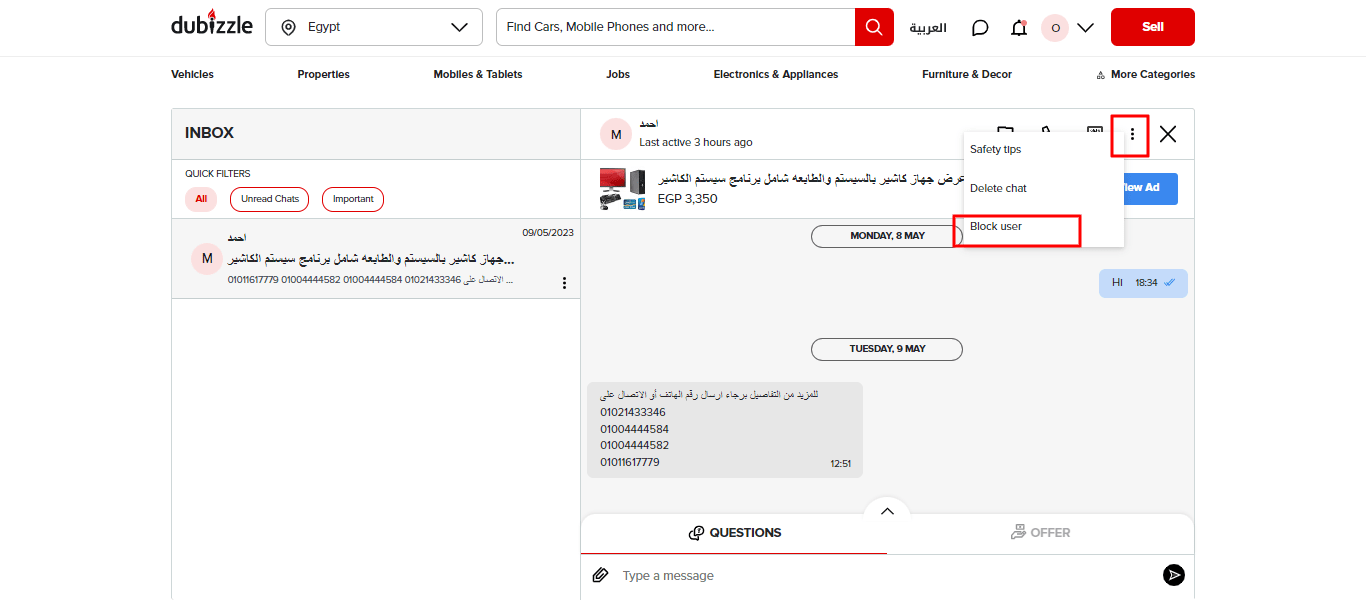Open the Egypt location dropdown
This screenshot has width=1366, height=600.
coord(373,27)
